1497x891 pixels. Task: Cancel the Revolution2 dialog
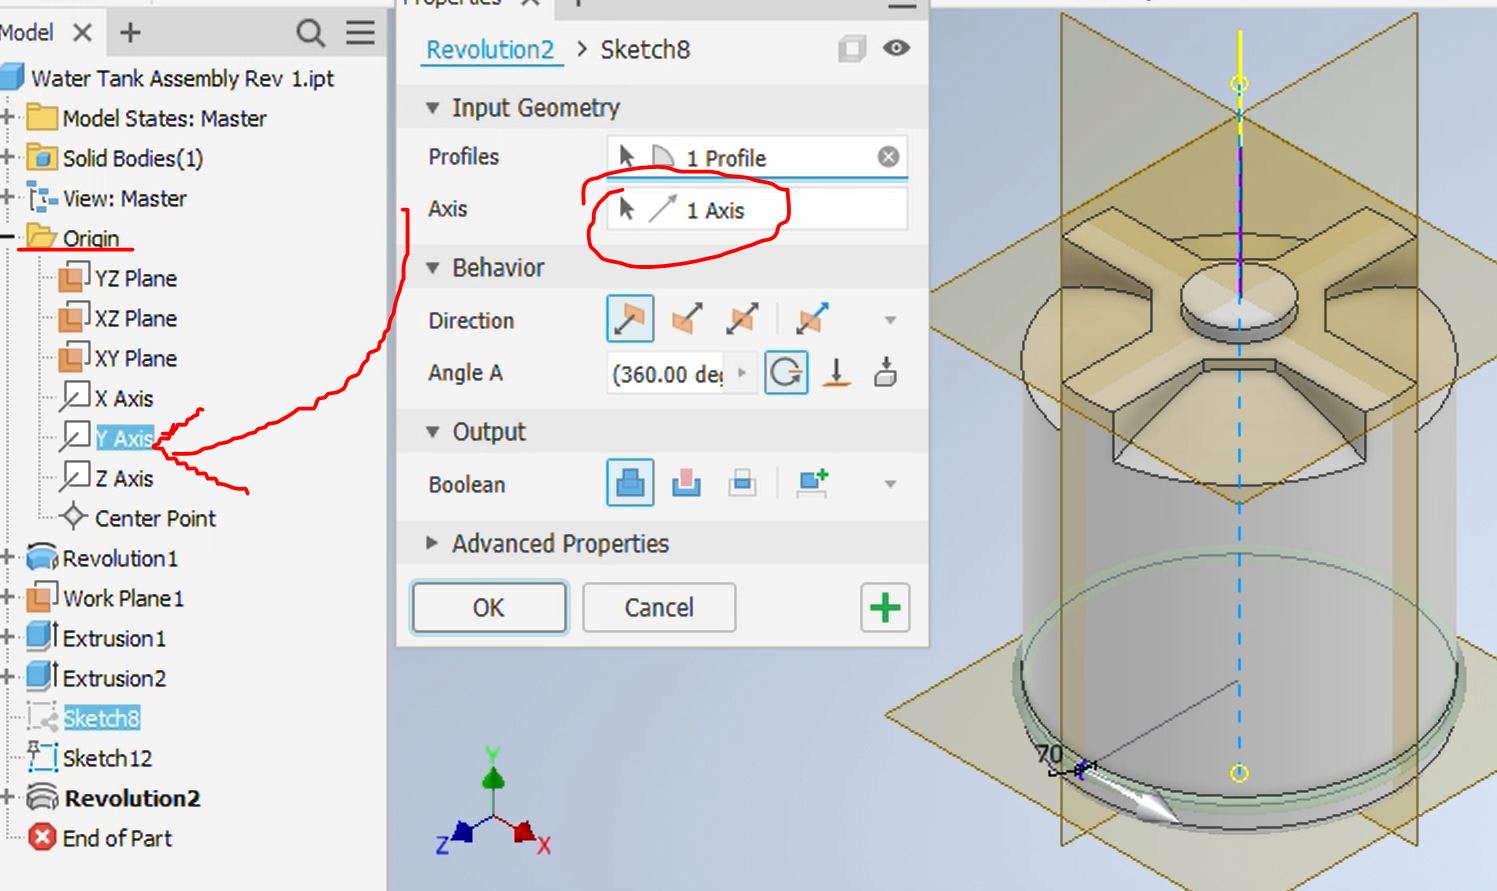pos(659,608)
